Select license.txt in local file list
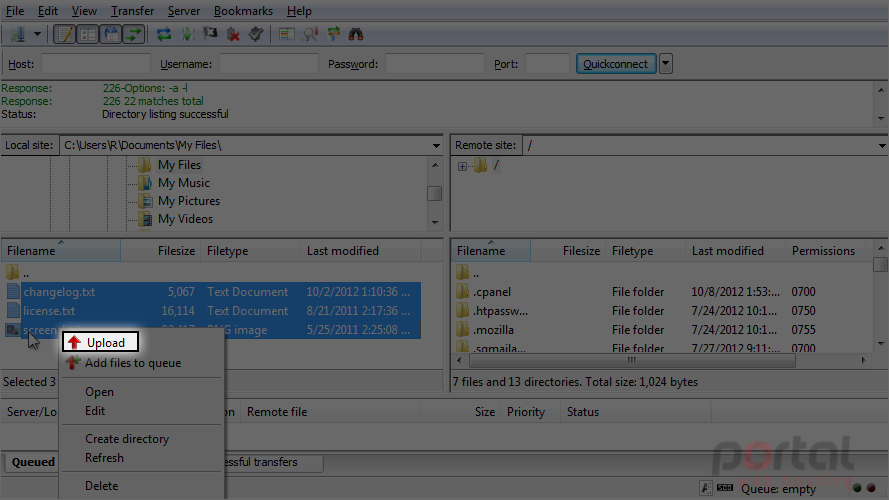 point(213,311)
